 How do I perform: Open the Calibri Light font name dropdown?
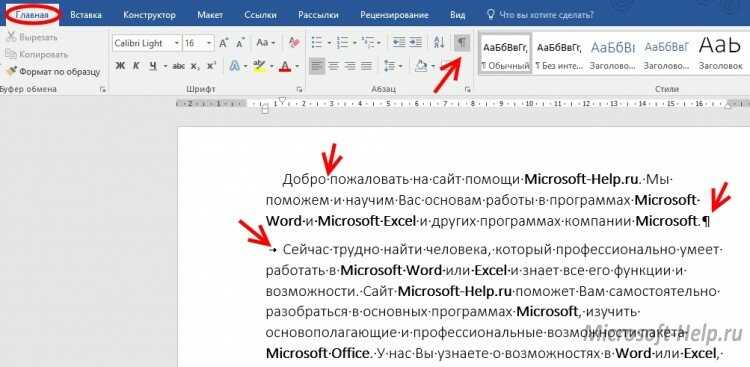(x=176, y=43)
